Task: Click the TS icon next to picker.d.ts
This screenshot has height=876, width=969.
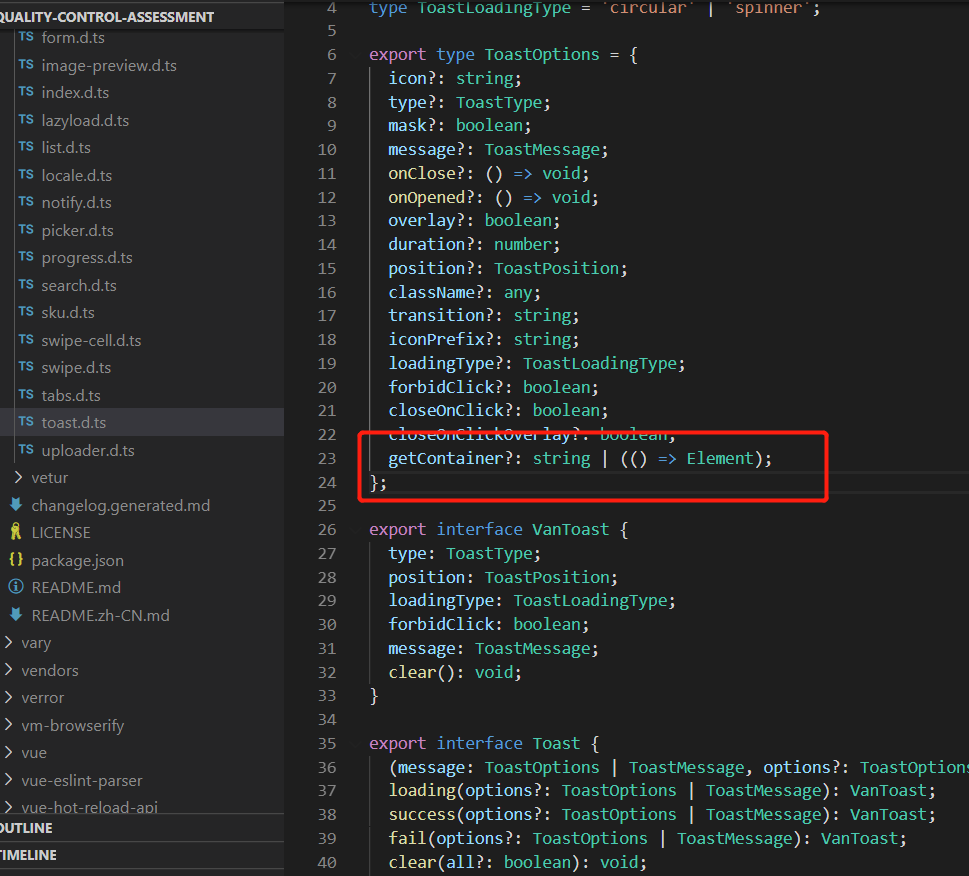Action: 24,229
